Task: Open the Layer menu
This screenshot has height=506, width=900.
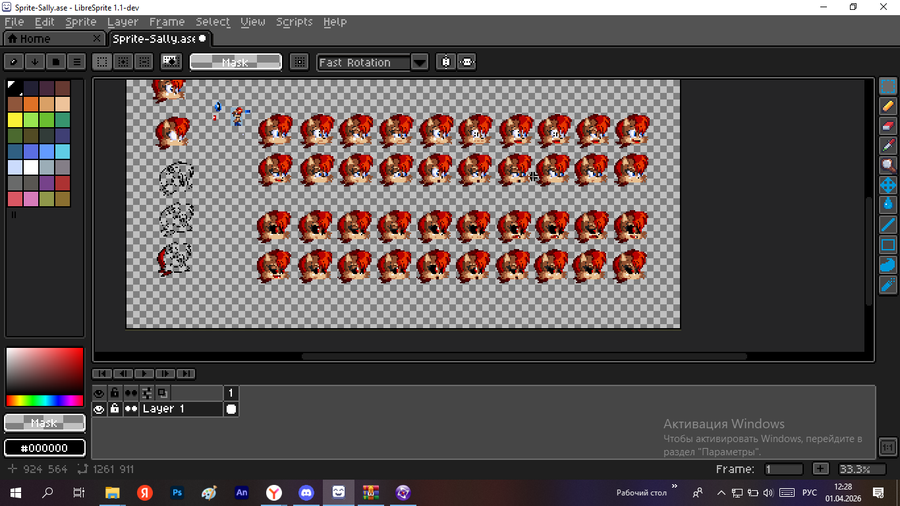Action: click(122, 22)
